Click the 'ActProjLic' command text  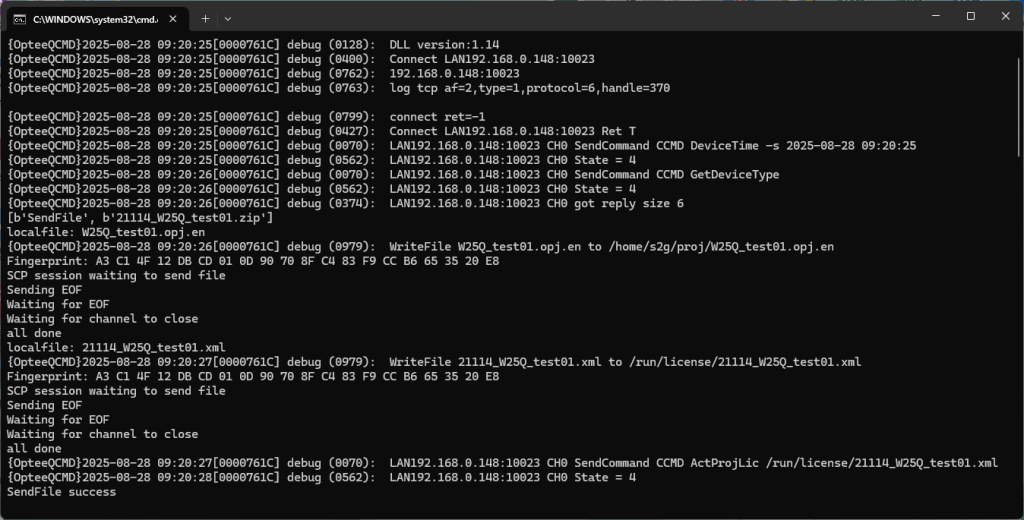pyautogui.click(x=724, y=463)
